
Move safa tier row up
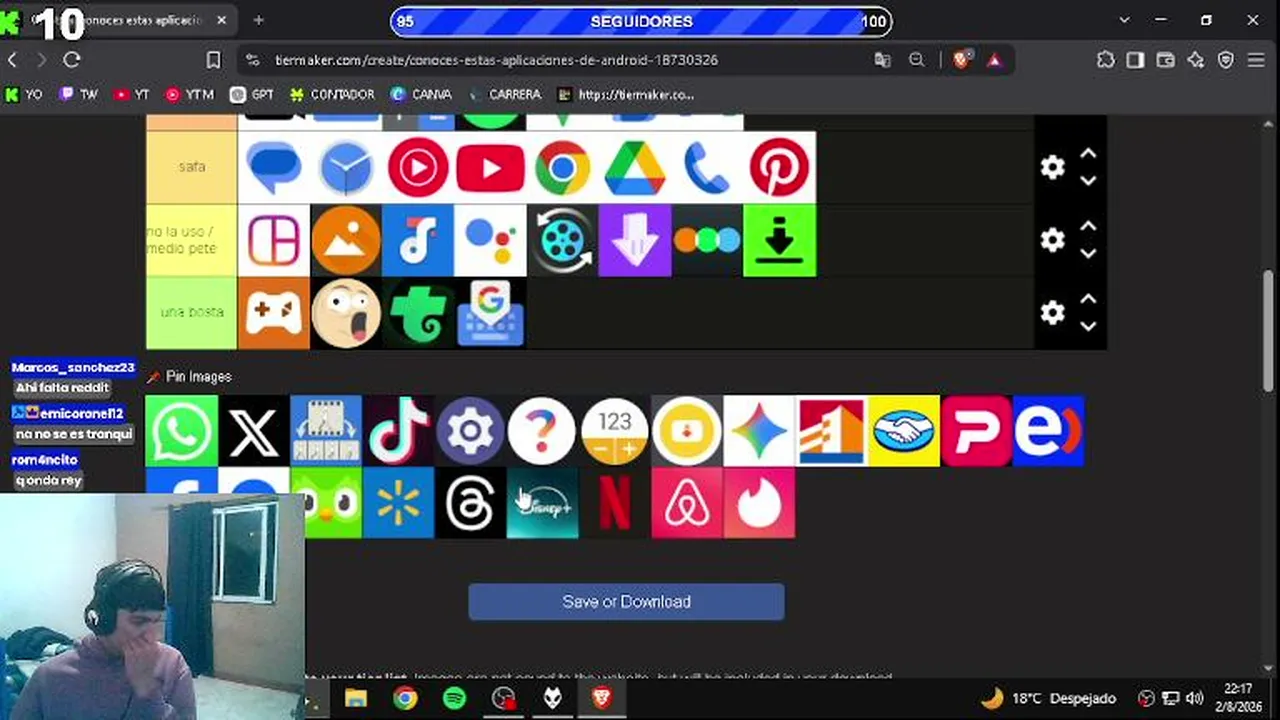tap(1088, 154)
